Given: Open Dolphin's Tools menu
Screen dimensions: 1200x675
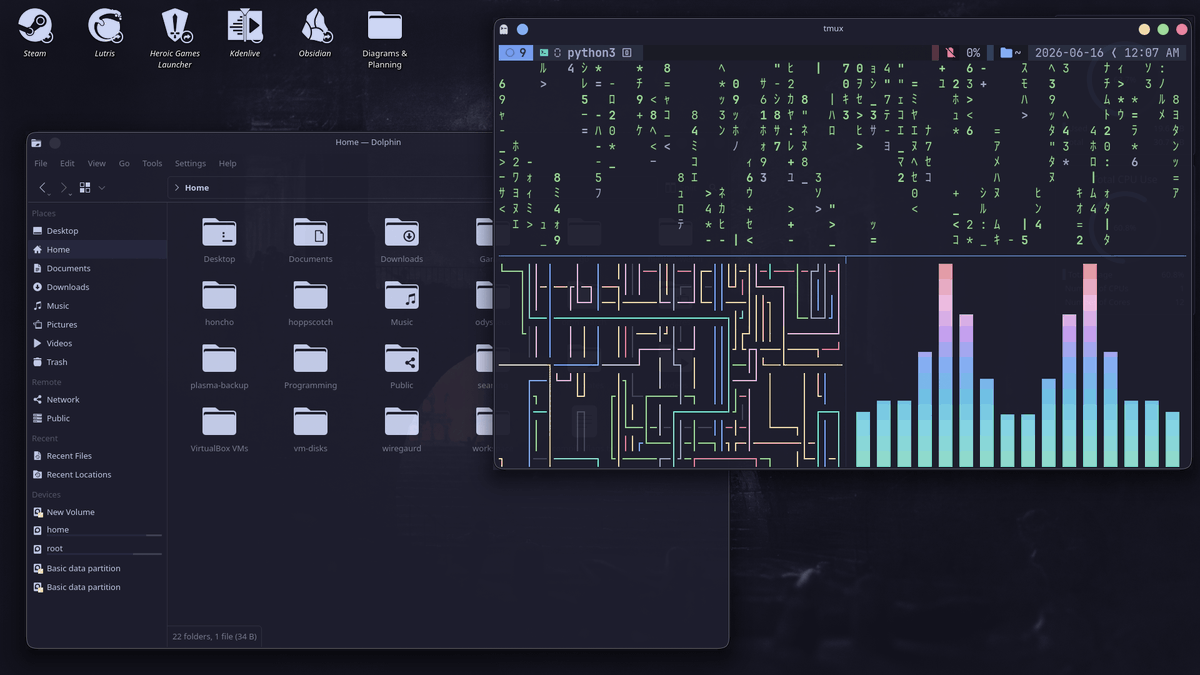Looking at the screenshot, I should coord(152,163).
